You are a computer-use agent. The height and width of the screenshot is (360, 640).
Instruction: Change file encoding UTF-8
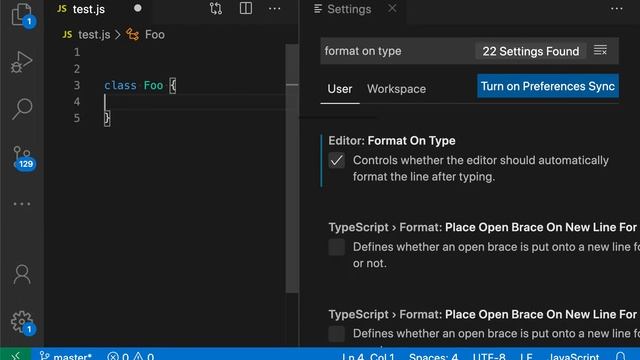click(489, 356)
